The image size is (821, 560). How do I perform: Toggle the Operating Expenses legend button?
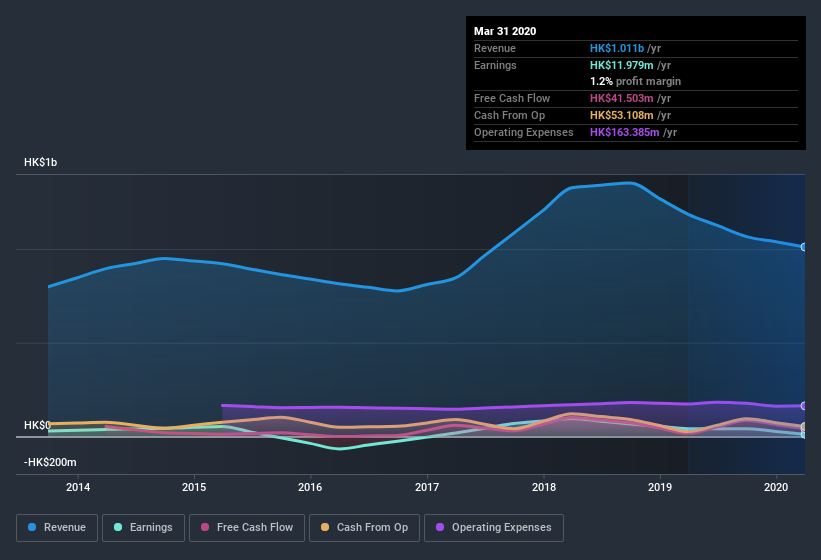(494, 528)
